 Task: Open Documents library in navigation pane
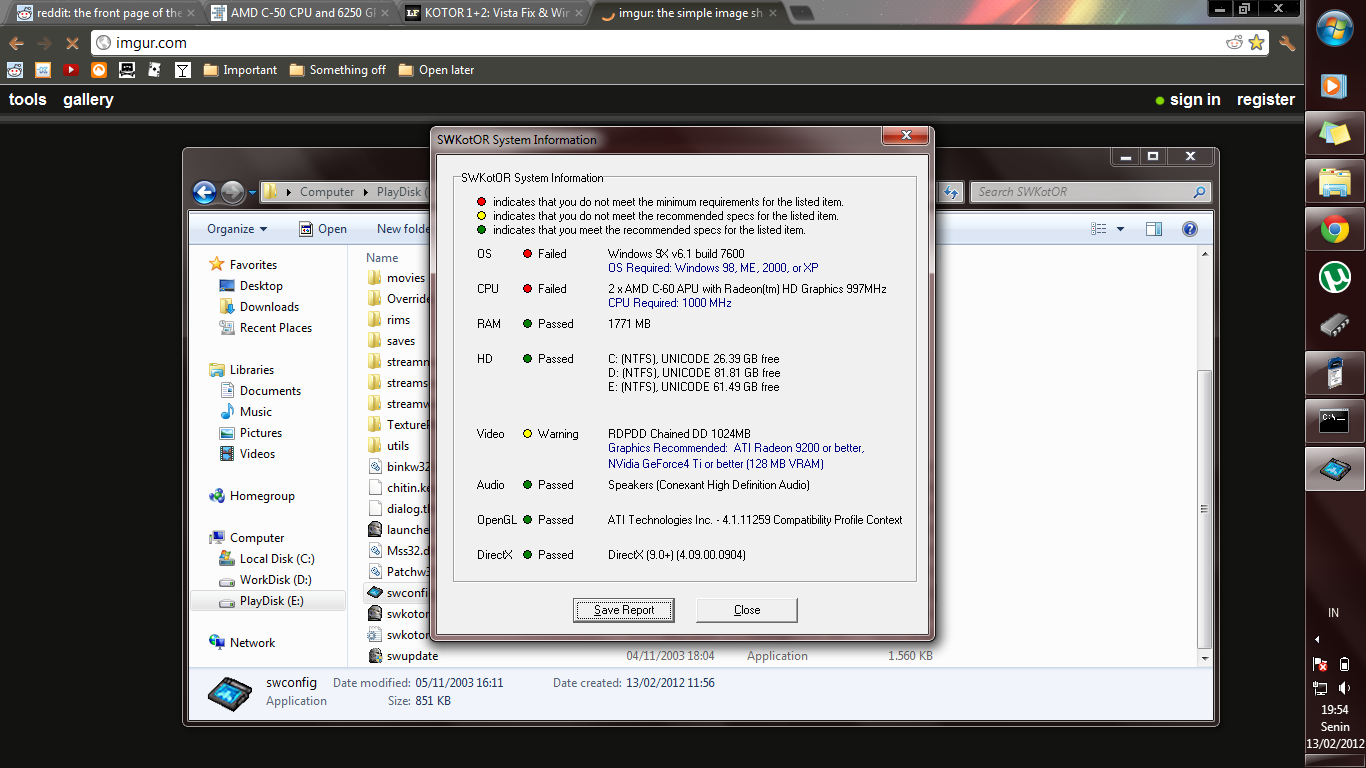tap(260, 391)
